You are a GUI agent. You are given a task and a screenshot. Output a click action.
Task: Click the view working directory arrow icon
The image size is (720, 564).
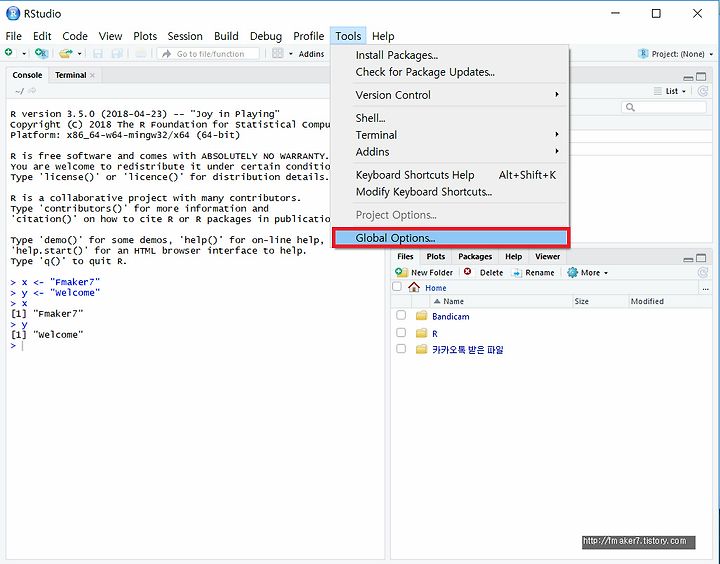32,91
